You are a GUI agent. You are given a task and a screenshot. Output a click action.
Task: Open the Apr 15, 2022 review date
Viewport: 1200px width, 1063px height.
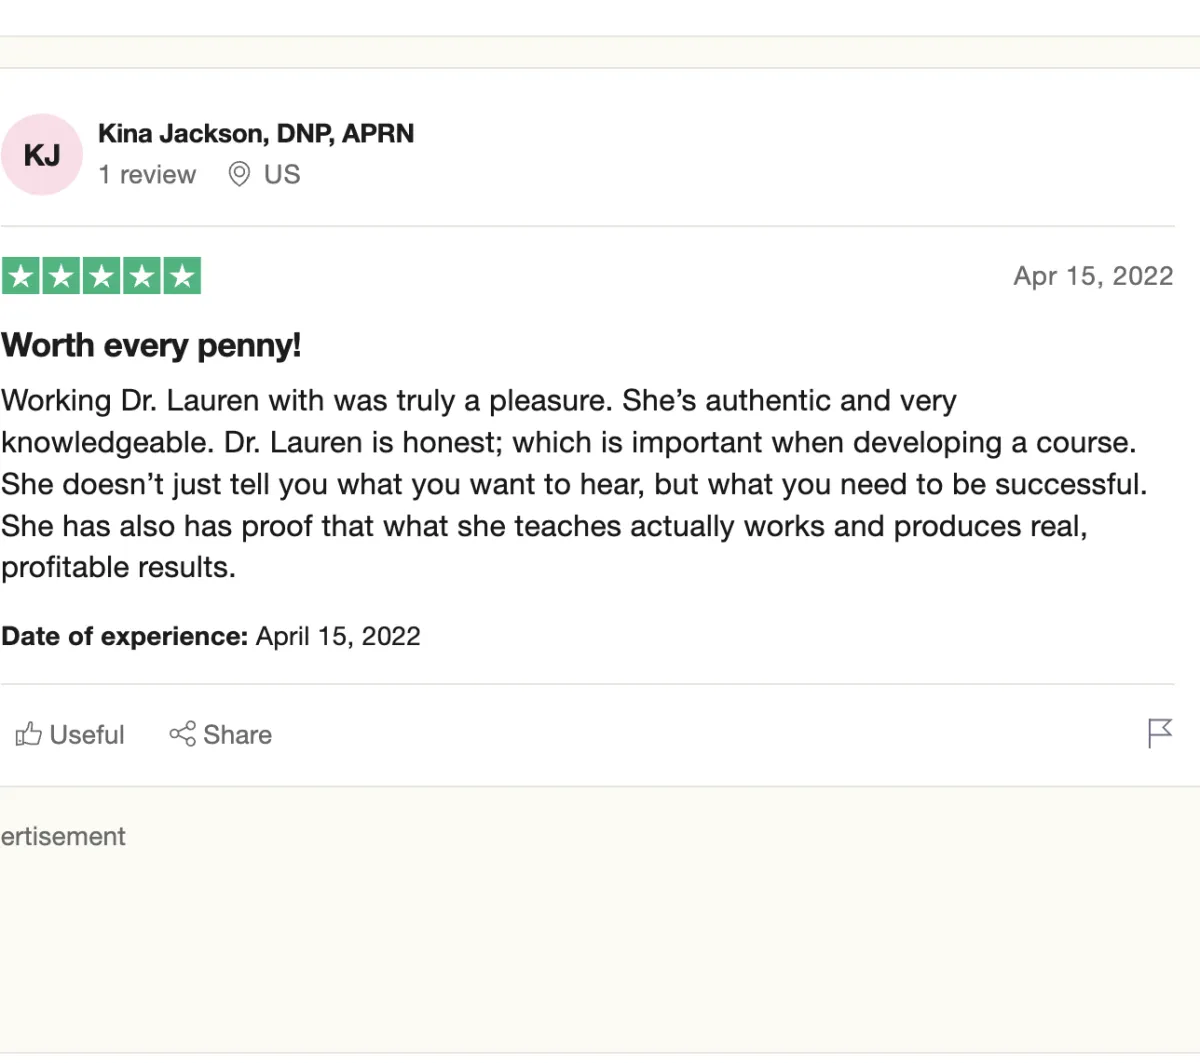click(x=1093, y=276)
